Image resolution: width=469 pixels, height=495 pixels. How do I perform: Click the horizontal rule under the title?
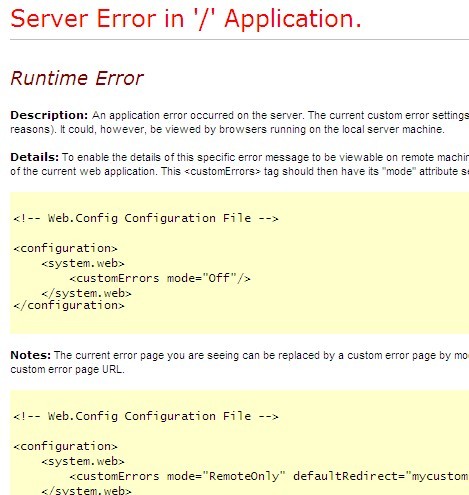click(x=239, y=39)
